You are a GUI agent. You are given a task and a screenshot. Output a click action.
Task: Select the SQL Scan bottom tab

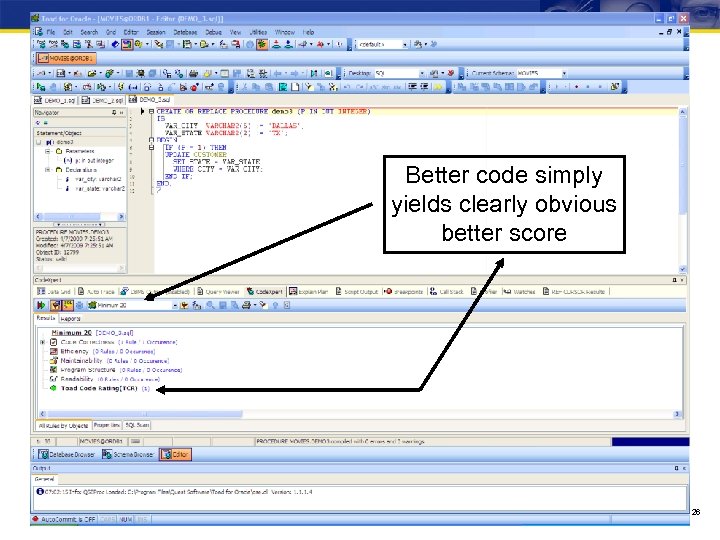pos(137,425)
